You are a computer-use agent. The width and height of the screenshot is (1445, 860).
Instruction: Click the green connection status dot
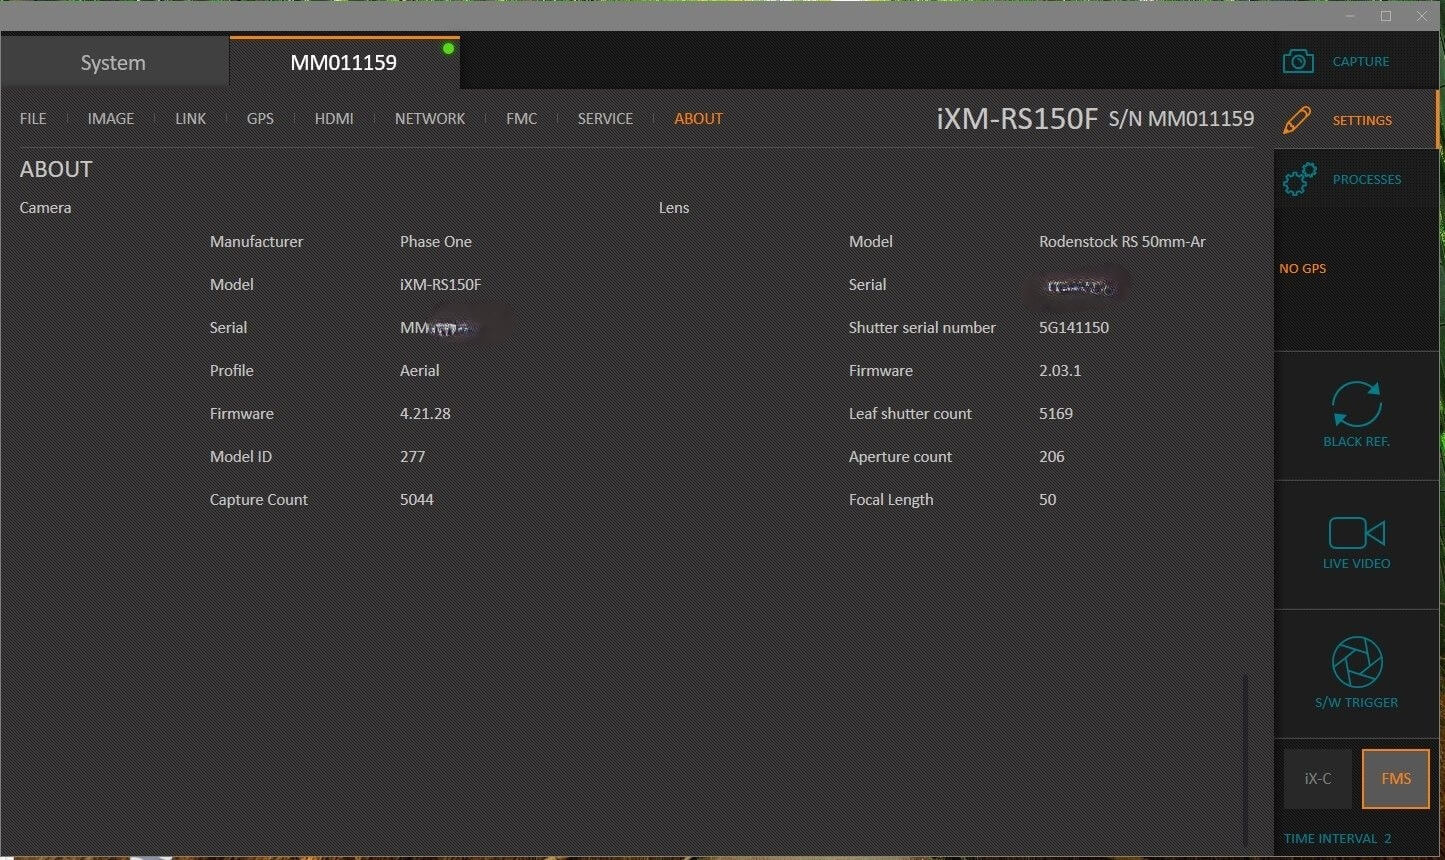[448, 48]
